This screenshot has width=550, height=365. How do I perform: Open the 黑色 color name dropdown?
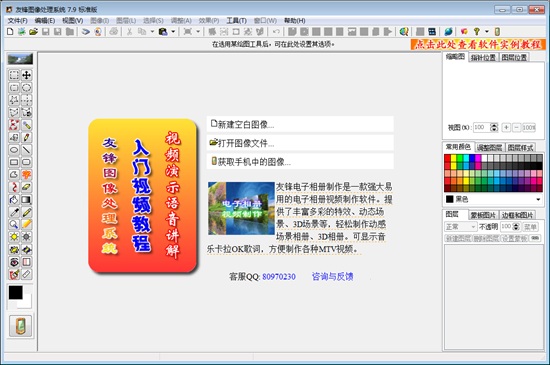pos(538,200)
